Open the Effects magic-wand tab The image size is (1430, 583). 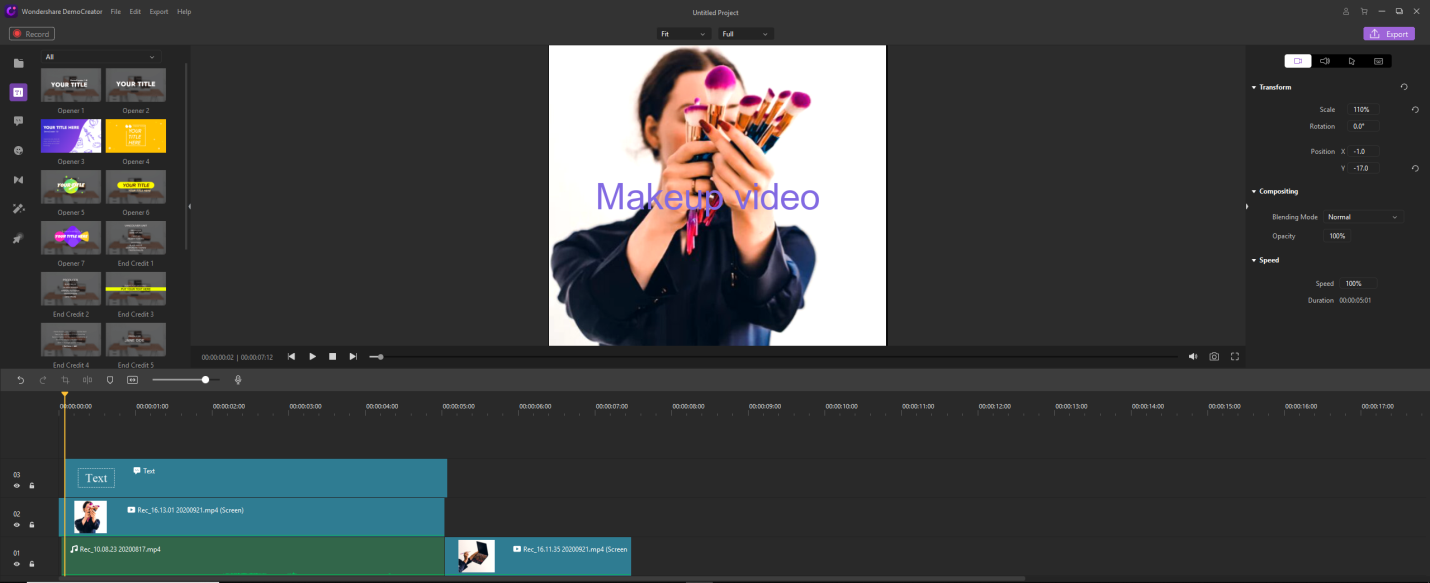(18, 209)
